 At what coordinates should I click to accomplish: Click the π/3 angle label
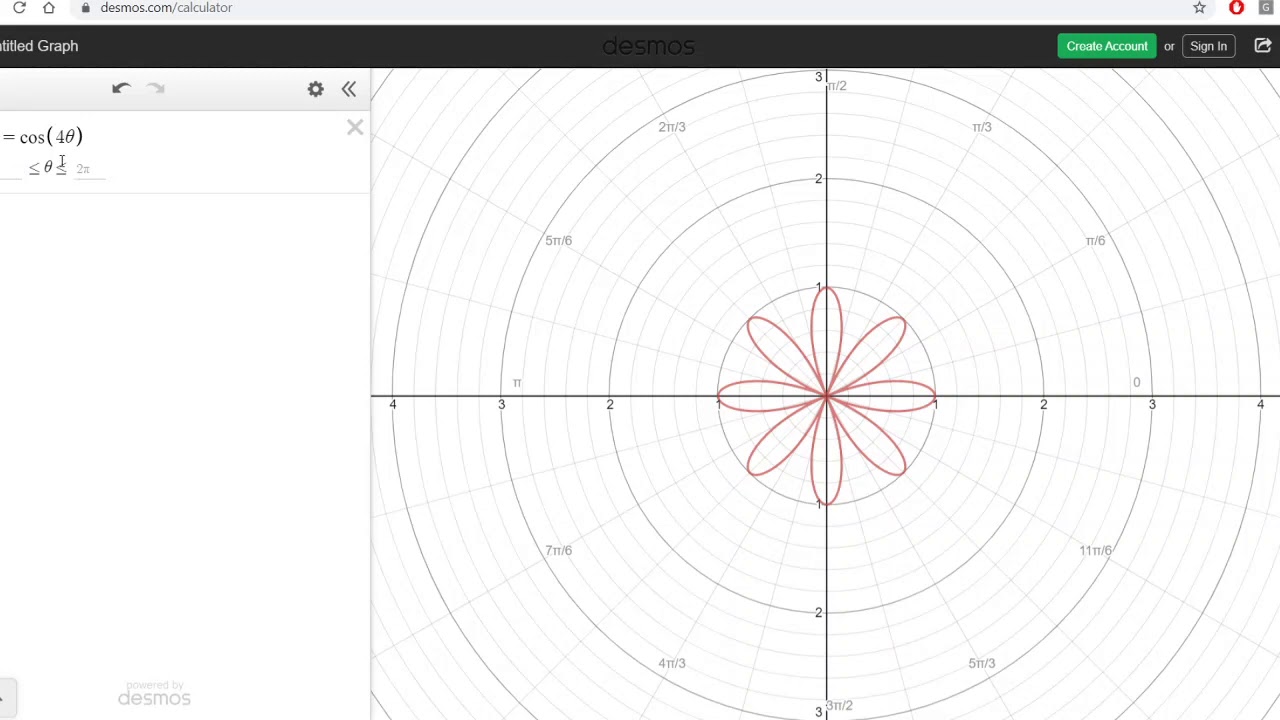(982, 127)
